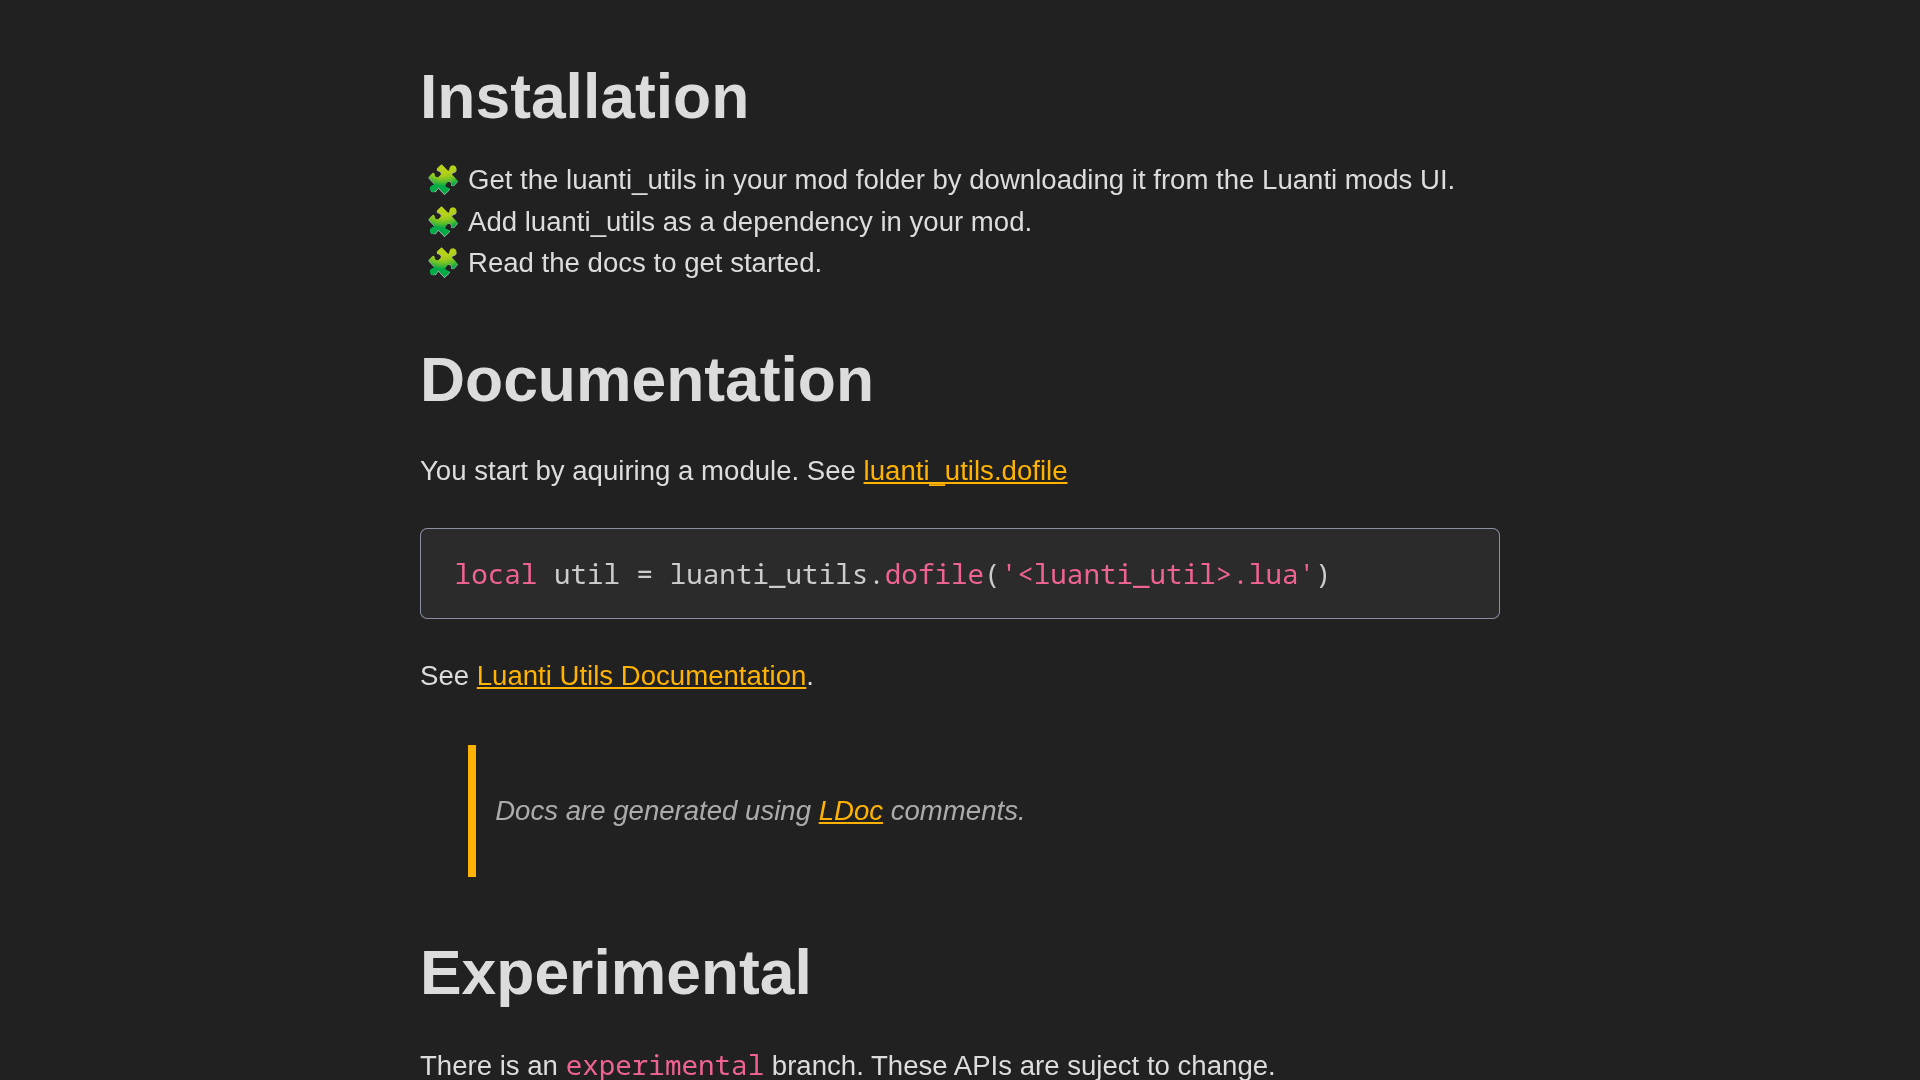1920x1080 pixels.
Task: Click the yellow blockquote bar
Action: click(472, 811)
